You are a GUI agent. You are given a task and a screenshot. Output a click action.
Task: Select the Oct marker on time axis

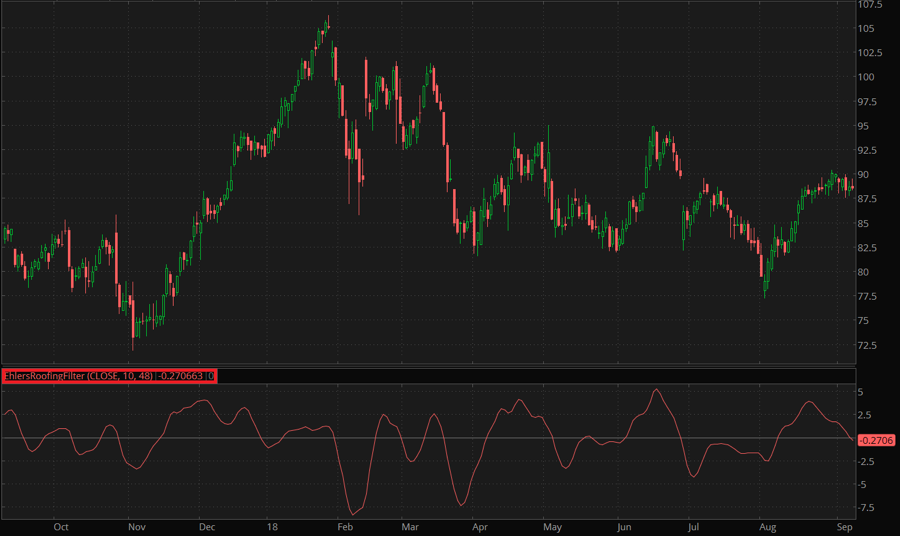(61, 526)
